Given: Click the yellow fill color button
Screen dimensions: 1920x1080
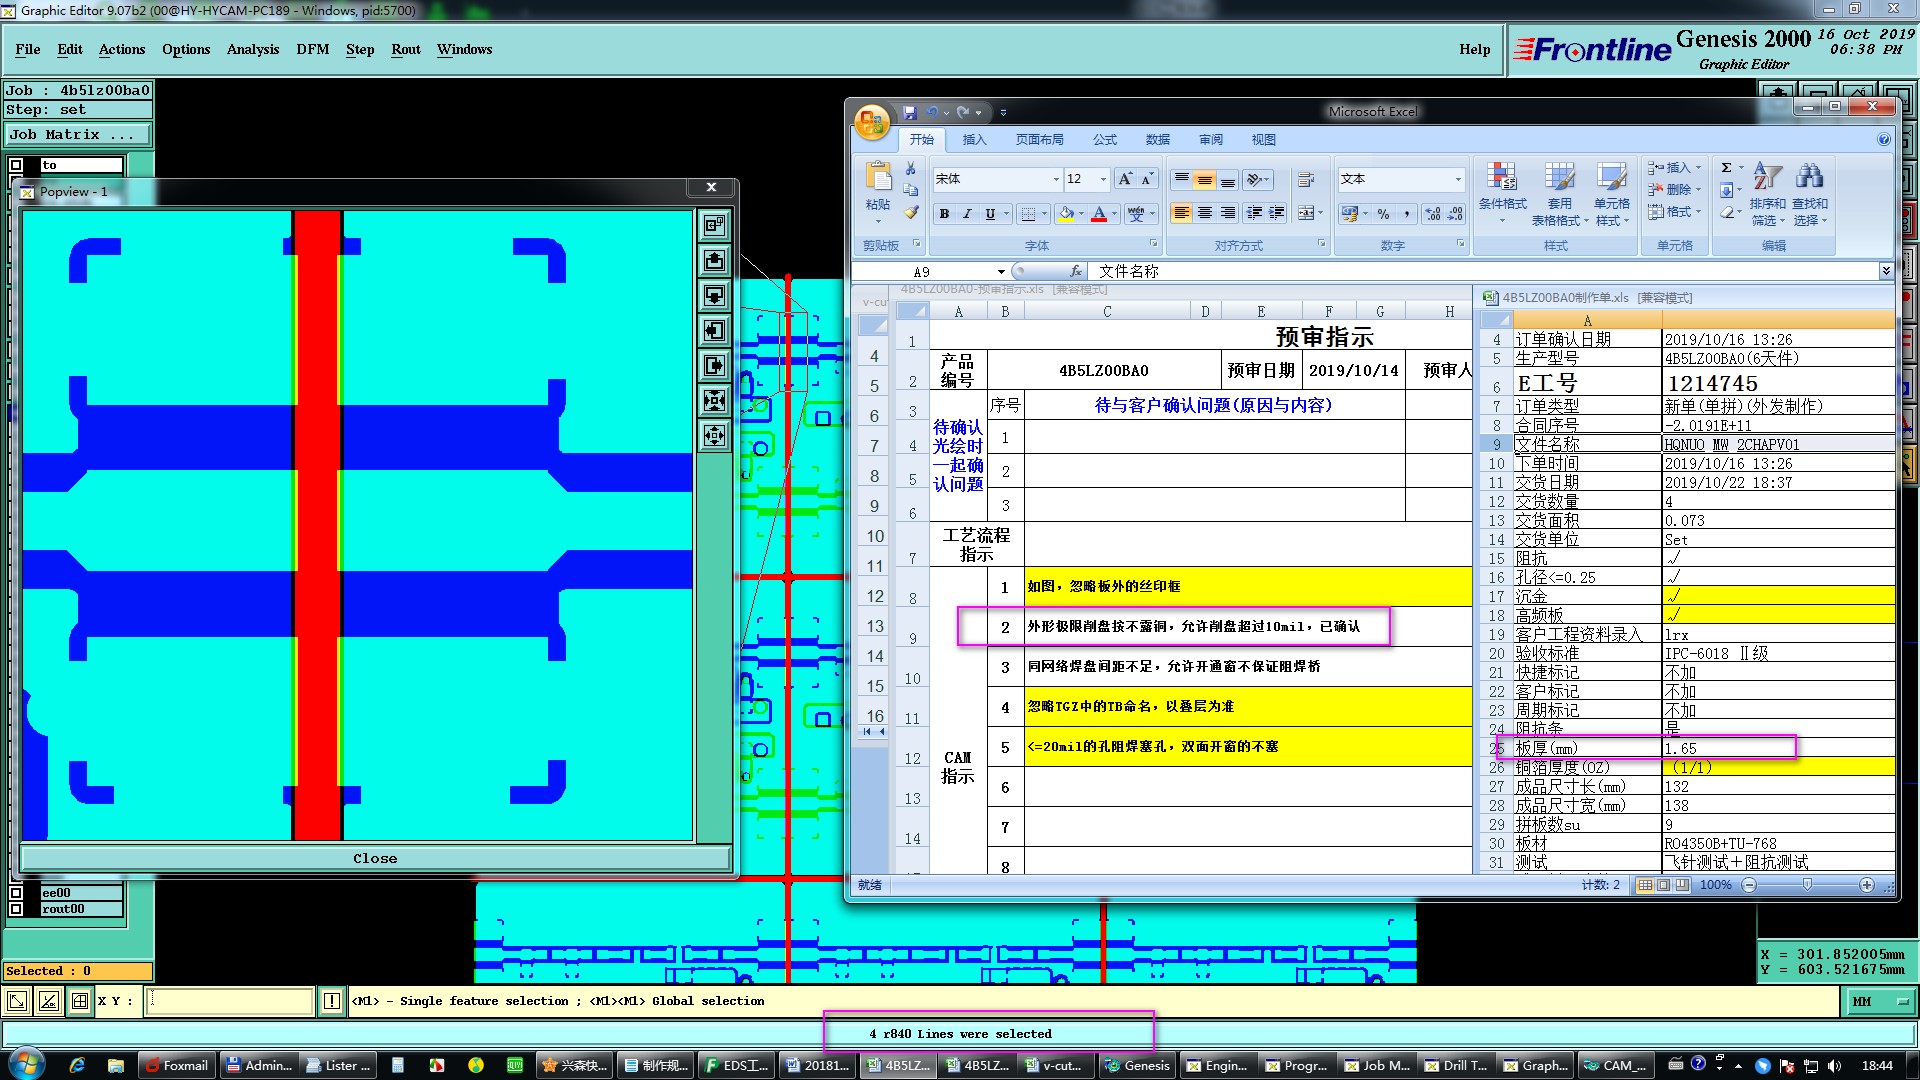Looking at the screenshot, I should click(1066, 214).
